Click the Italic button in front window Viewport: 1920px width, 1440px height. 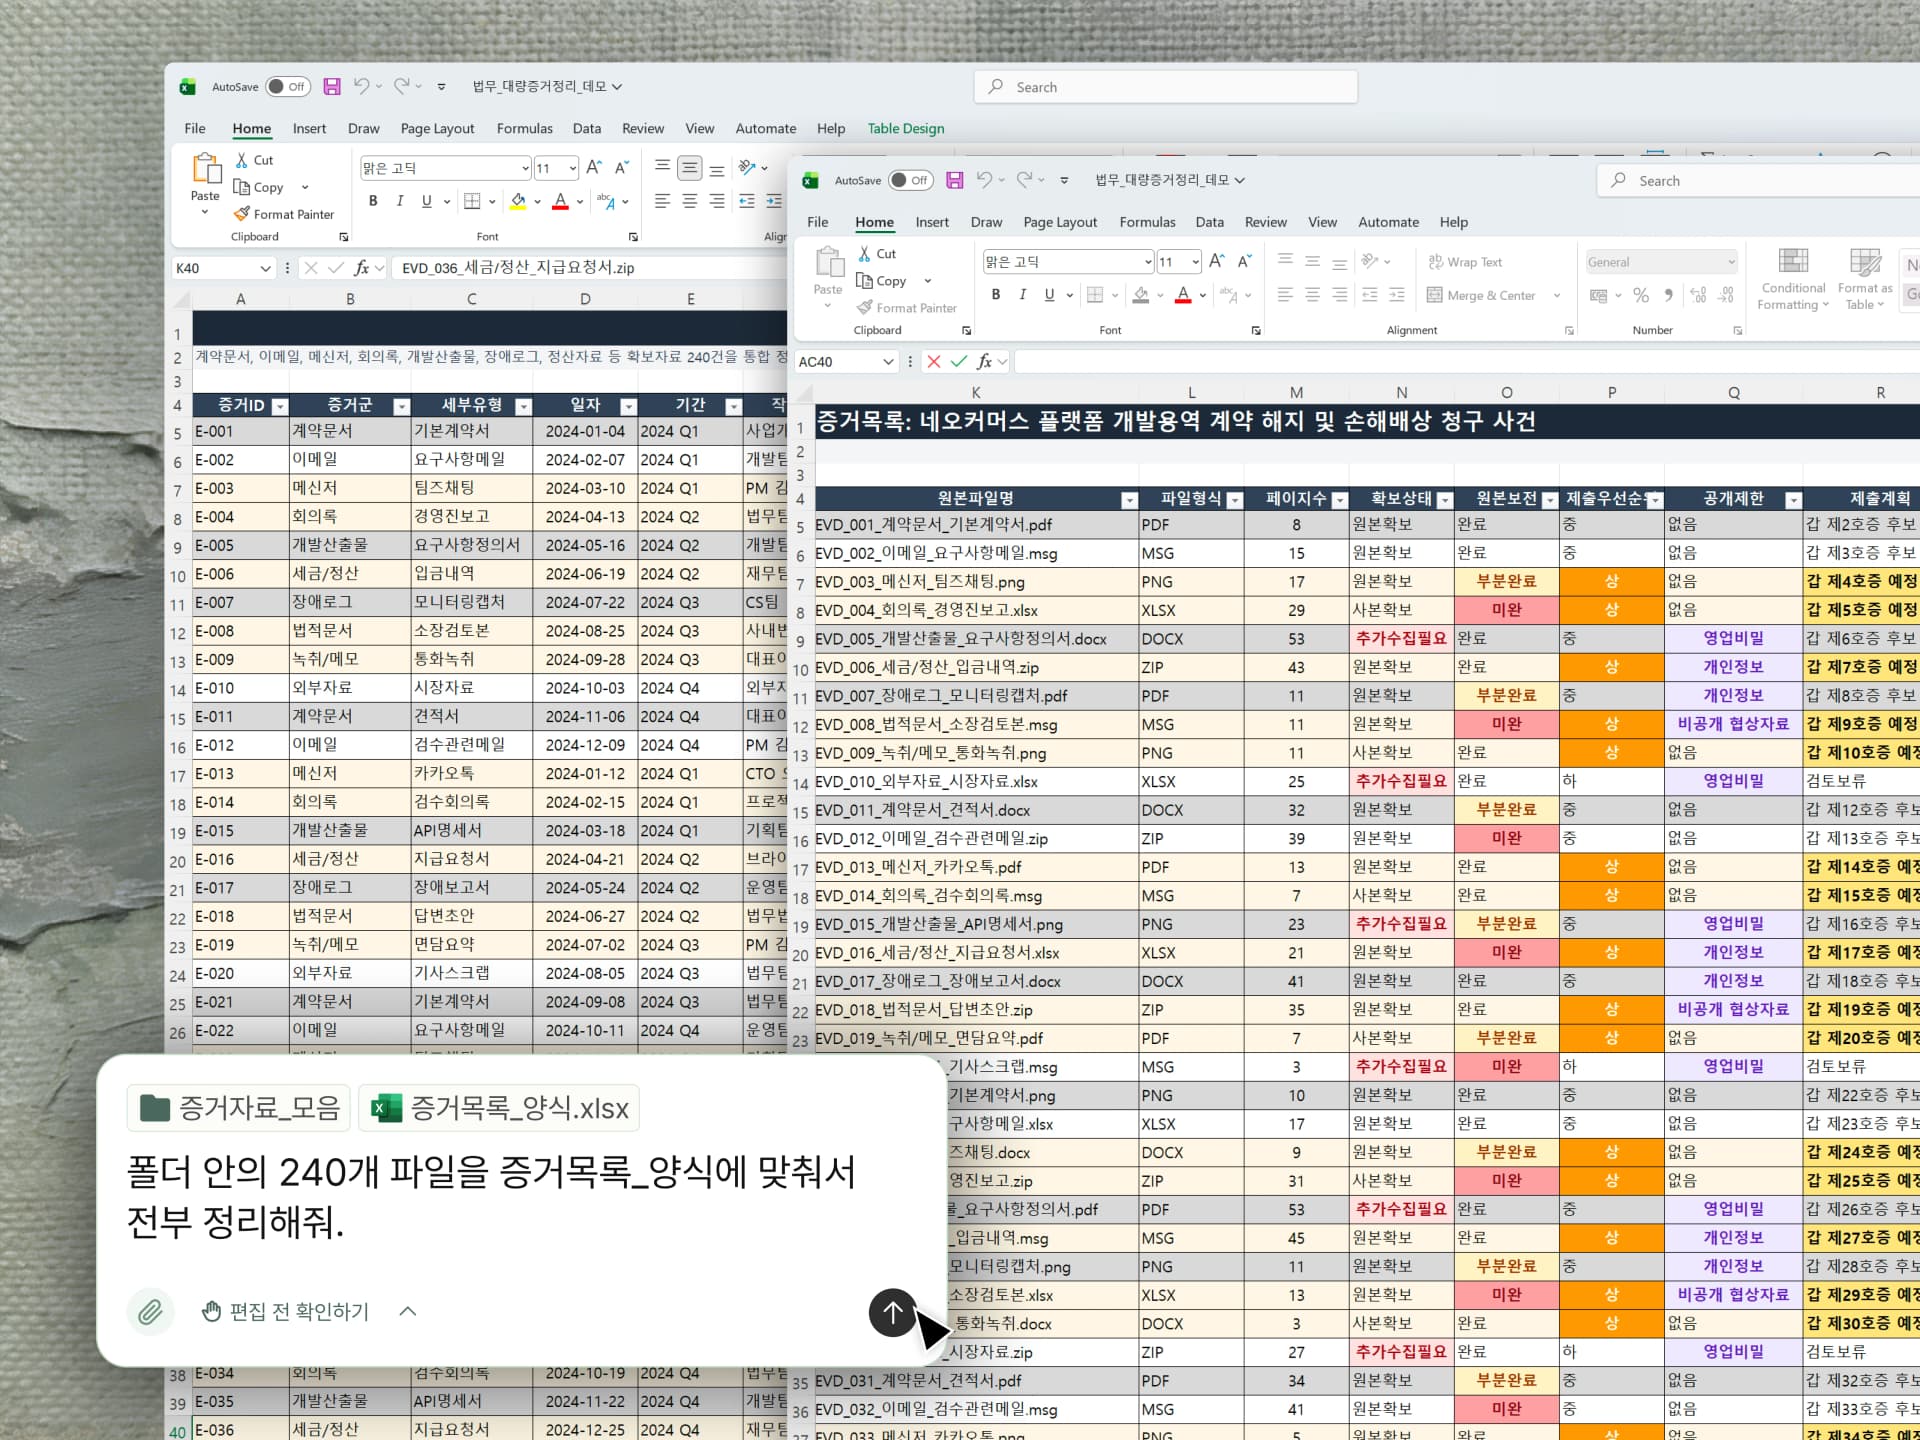[x=1022, y=295]
